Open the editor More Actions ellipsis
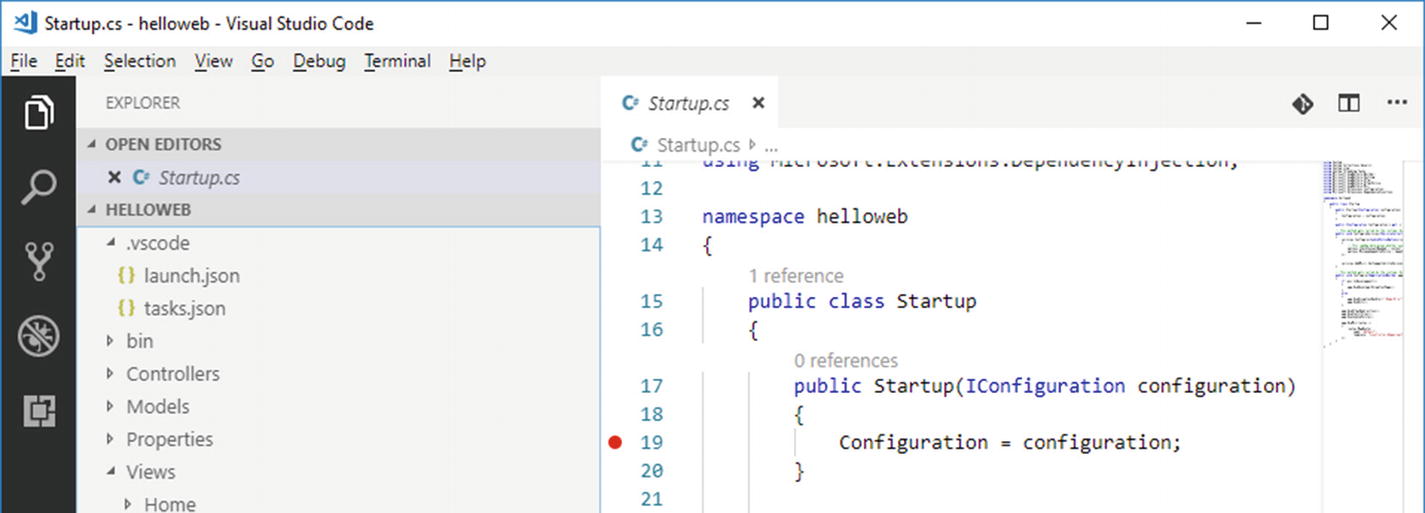Image resolution: width=1425 pixels, height=513 pixels. point(1397,103)
